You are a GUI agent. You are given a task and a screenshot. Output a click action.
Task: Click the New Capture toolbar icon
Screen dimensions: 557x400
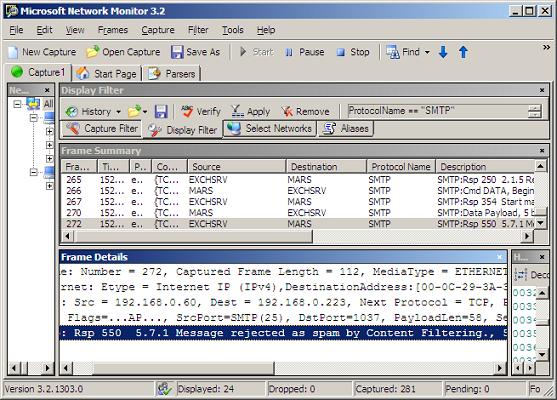tap(13, 52)
